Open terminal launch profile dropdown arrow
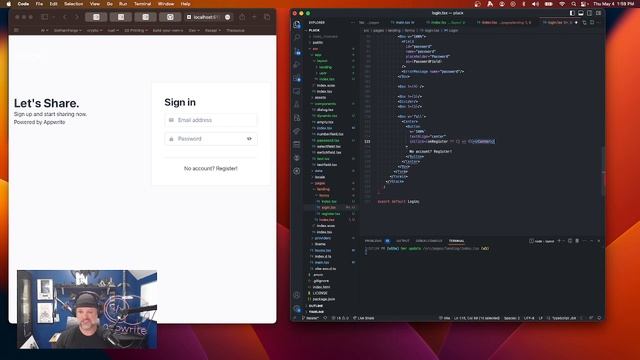This screenshot has width=640, height=360. (x=564, y=241)
